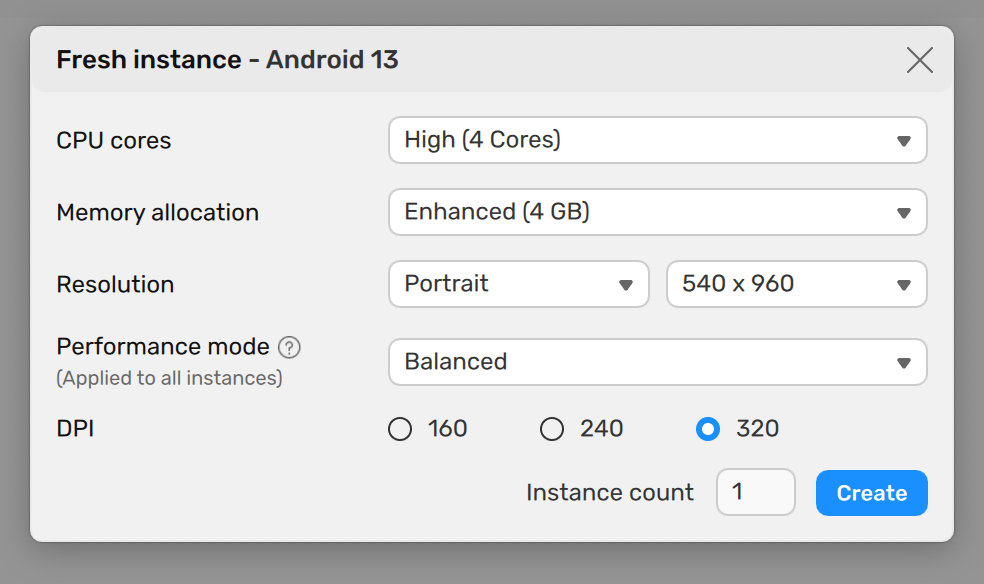Select the 320 DPI radio button
The width and height of the screenshot is (984, 584).
click(708, 430)
